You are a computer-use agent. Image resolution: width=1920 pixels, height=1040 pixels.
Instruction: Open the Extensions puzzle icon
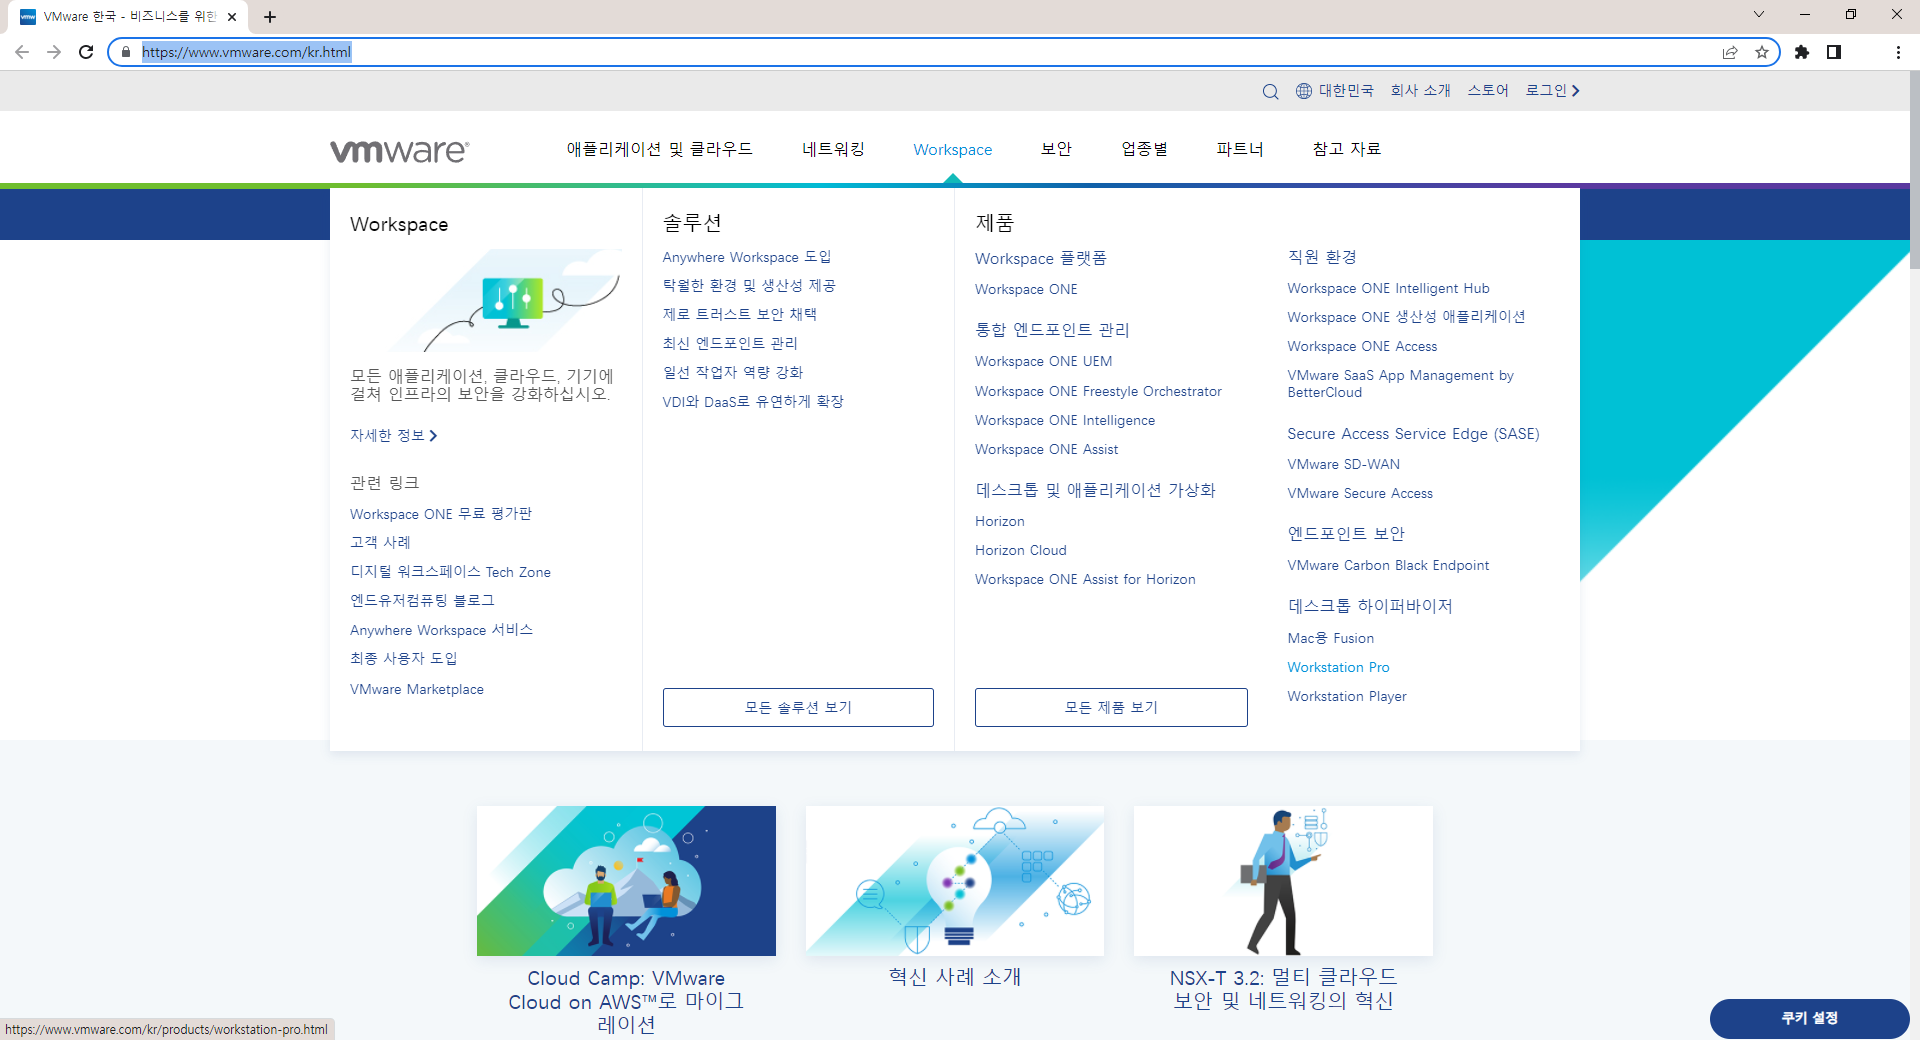1802,52
